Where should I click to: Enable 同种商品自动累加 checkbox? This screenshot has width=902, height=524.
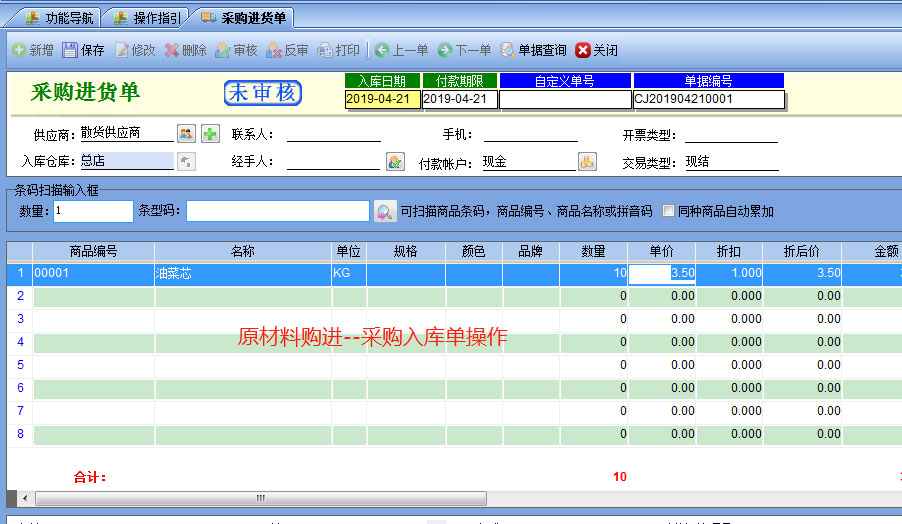click(x=669, y=211)
